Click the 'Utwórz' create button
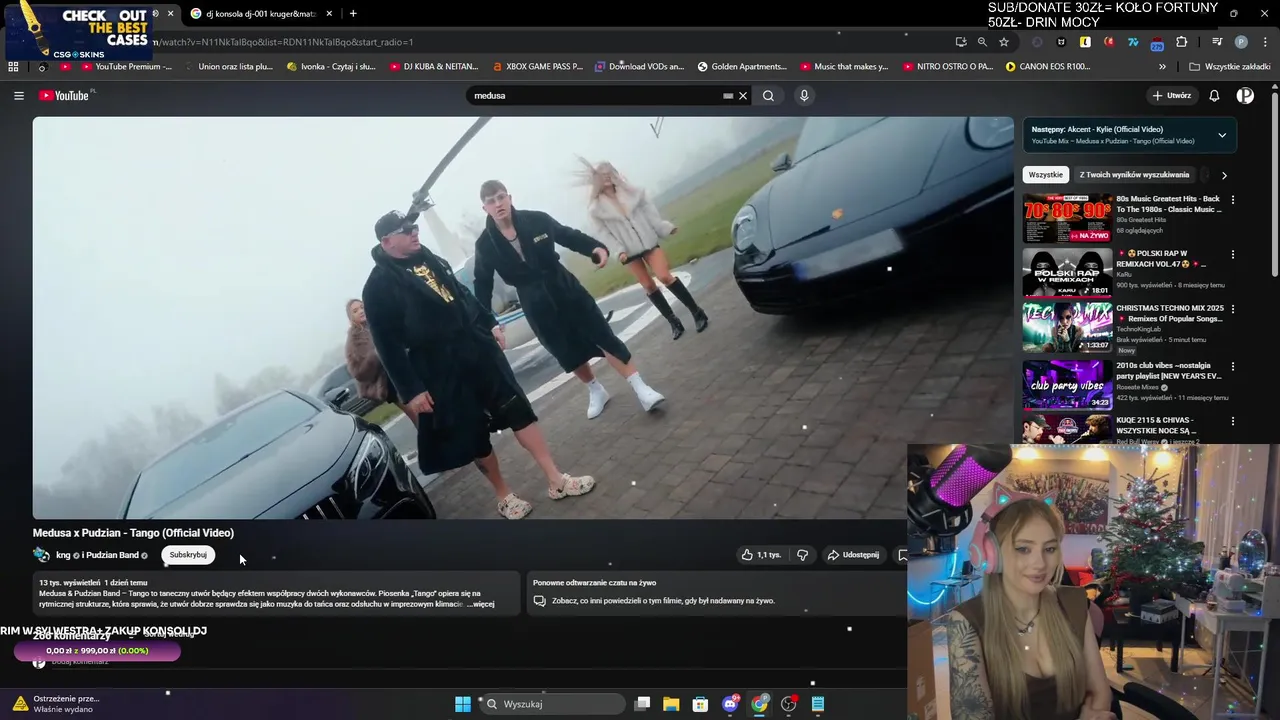Image resolution: width=1280 pixels, height=720 pixels. [1172, 96]
